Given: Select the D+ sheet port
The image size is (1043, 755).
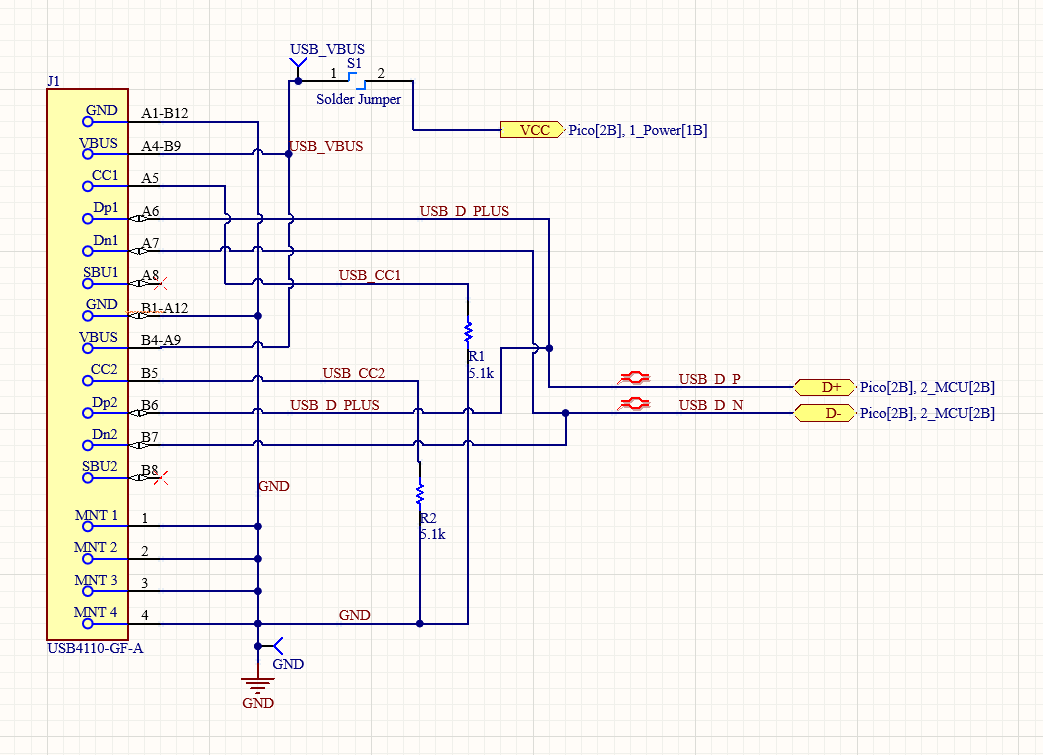Looking at the screenshot, I should [825, 387].
